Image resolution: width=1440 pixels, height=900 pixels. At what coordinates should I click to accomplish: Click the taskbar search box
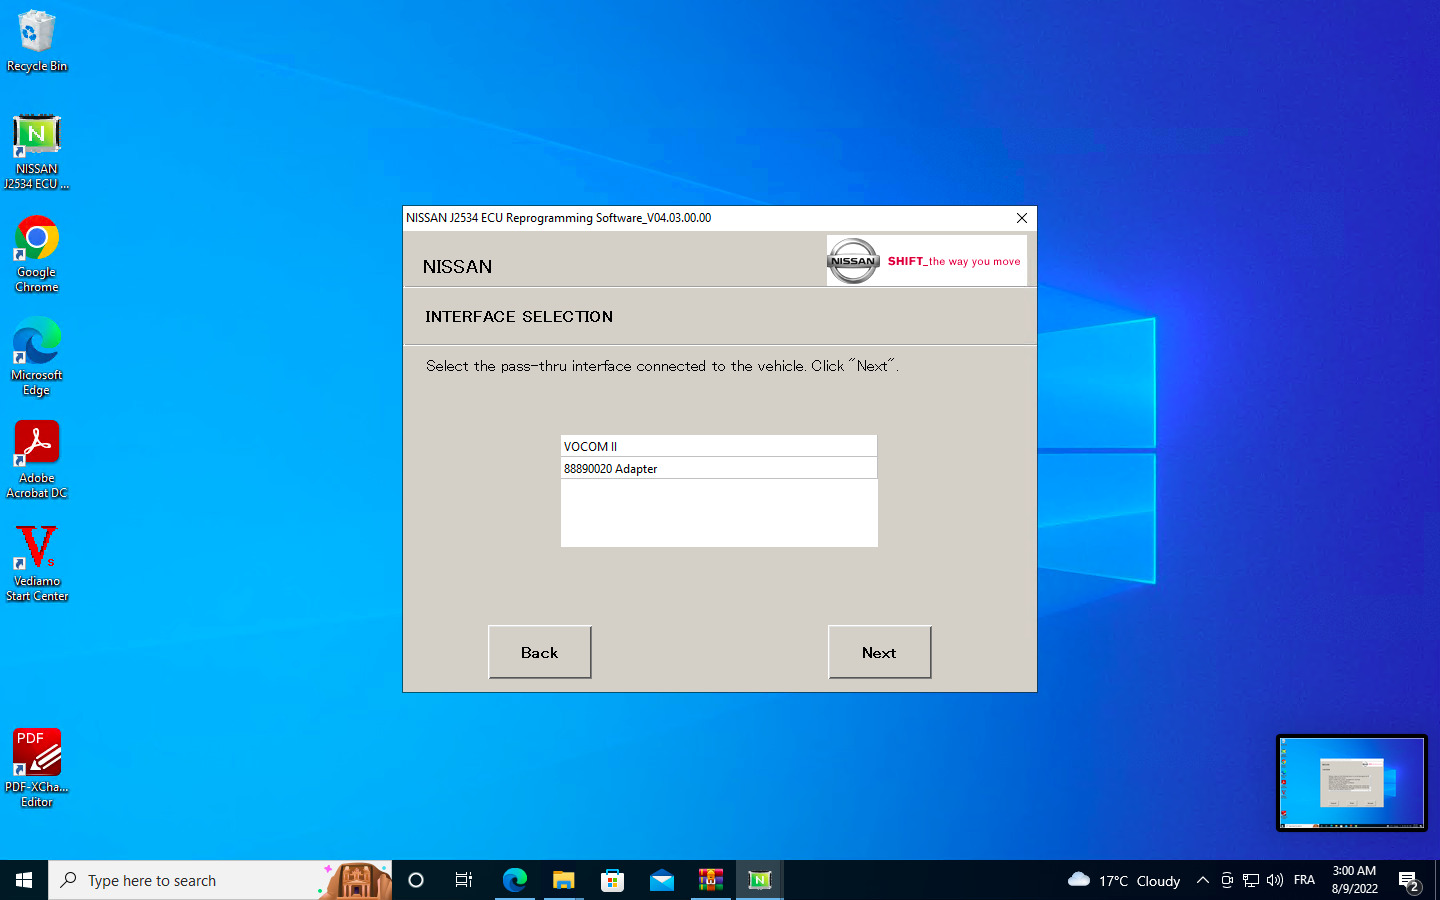point(220,880)
